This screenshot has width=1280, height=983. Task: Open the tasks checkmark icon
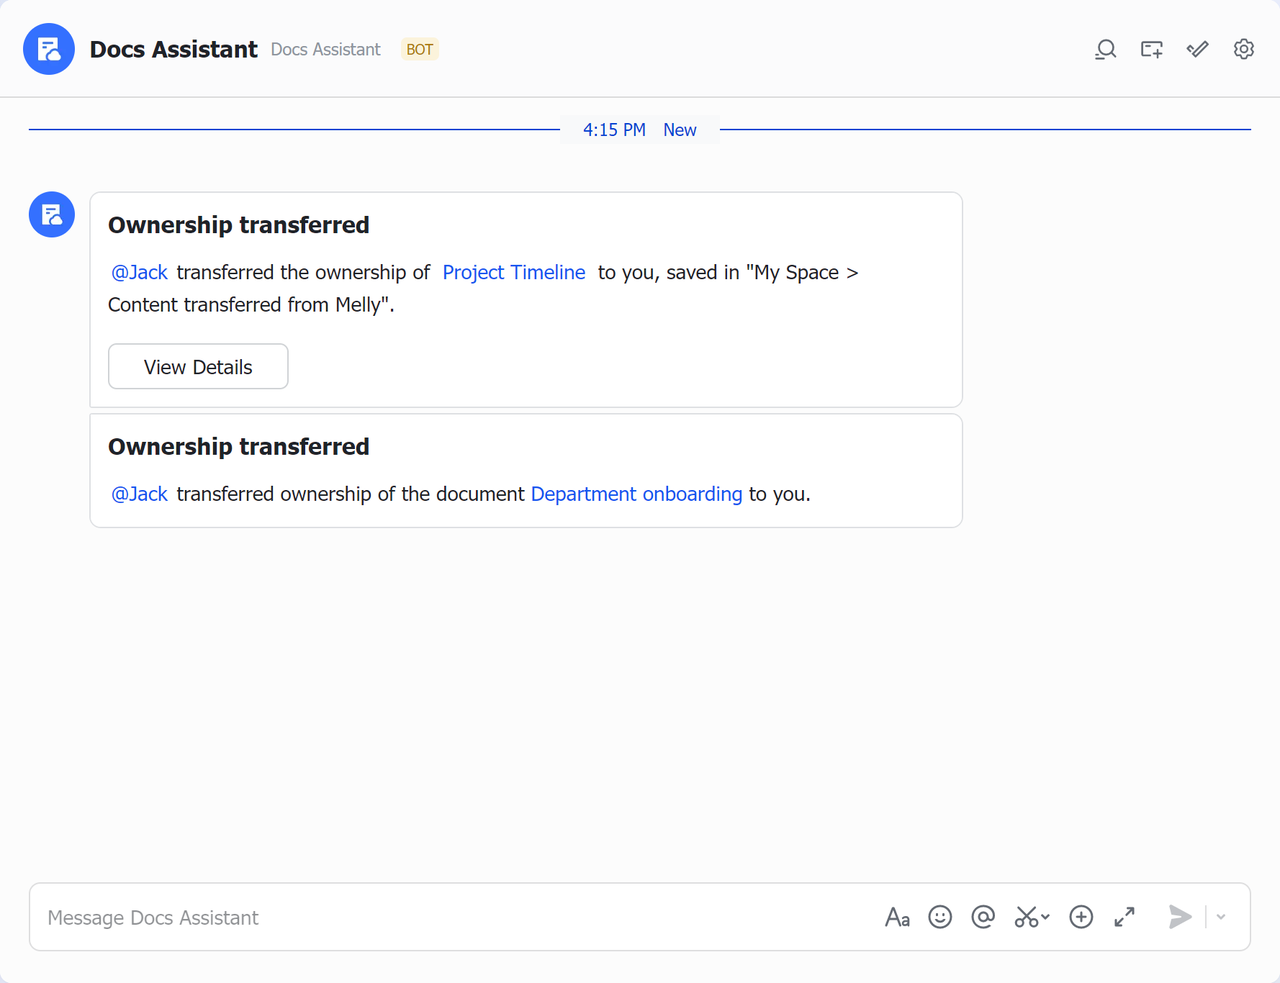(1197, 49)
